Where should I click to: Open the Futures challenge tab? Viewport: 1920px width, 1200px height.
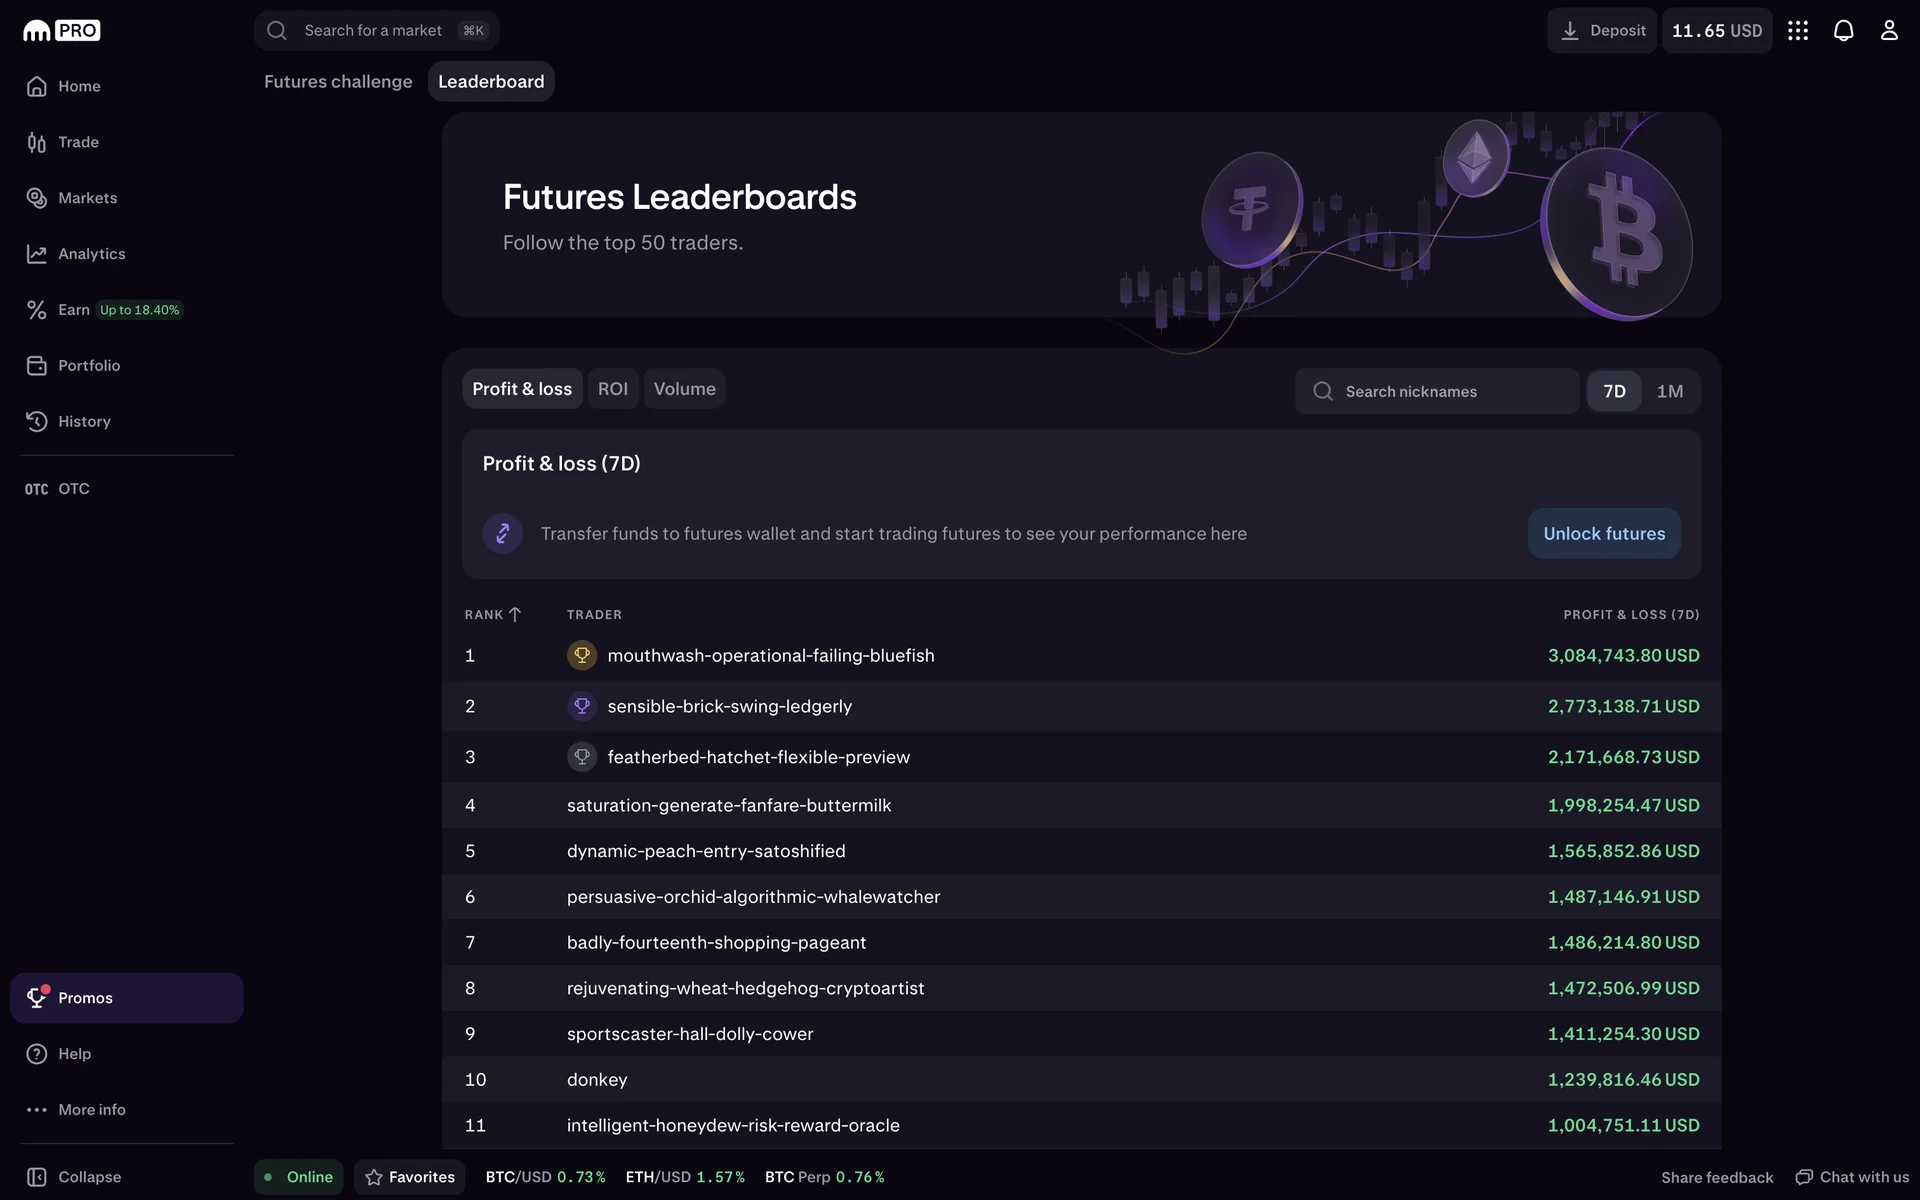click(338, 82)
